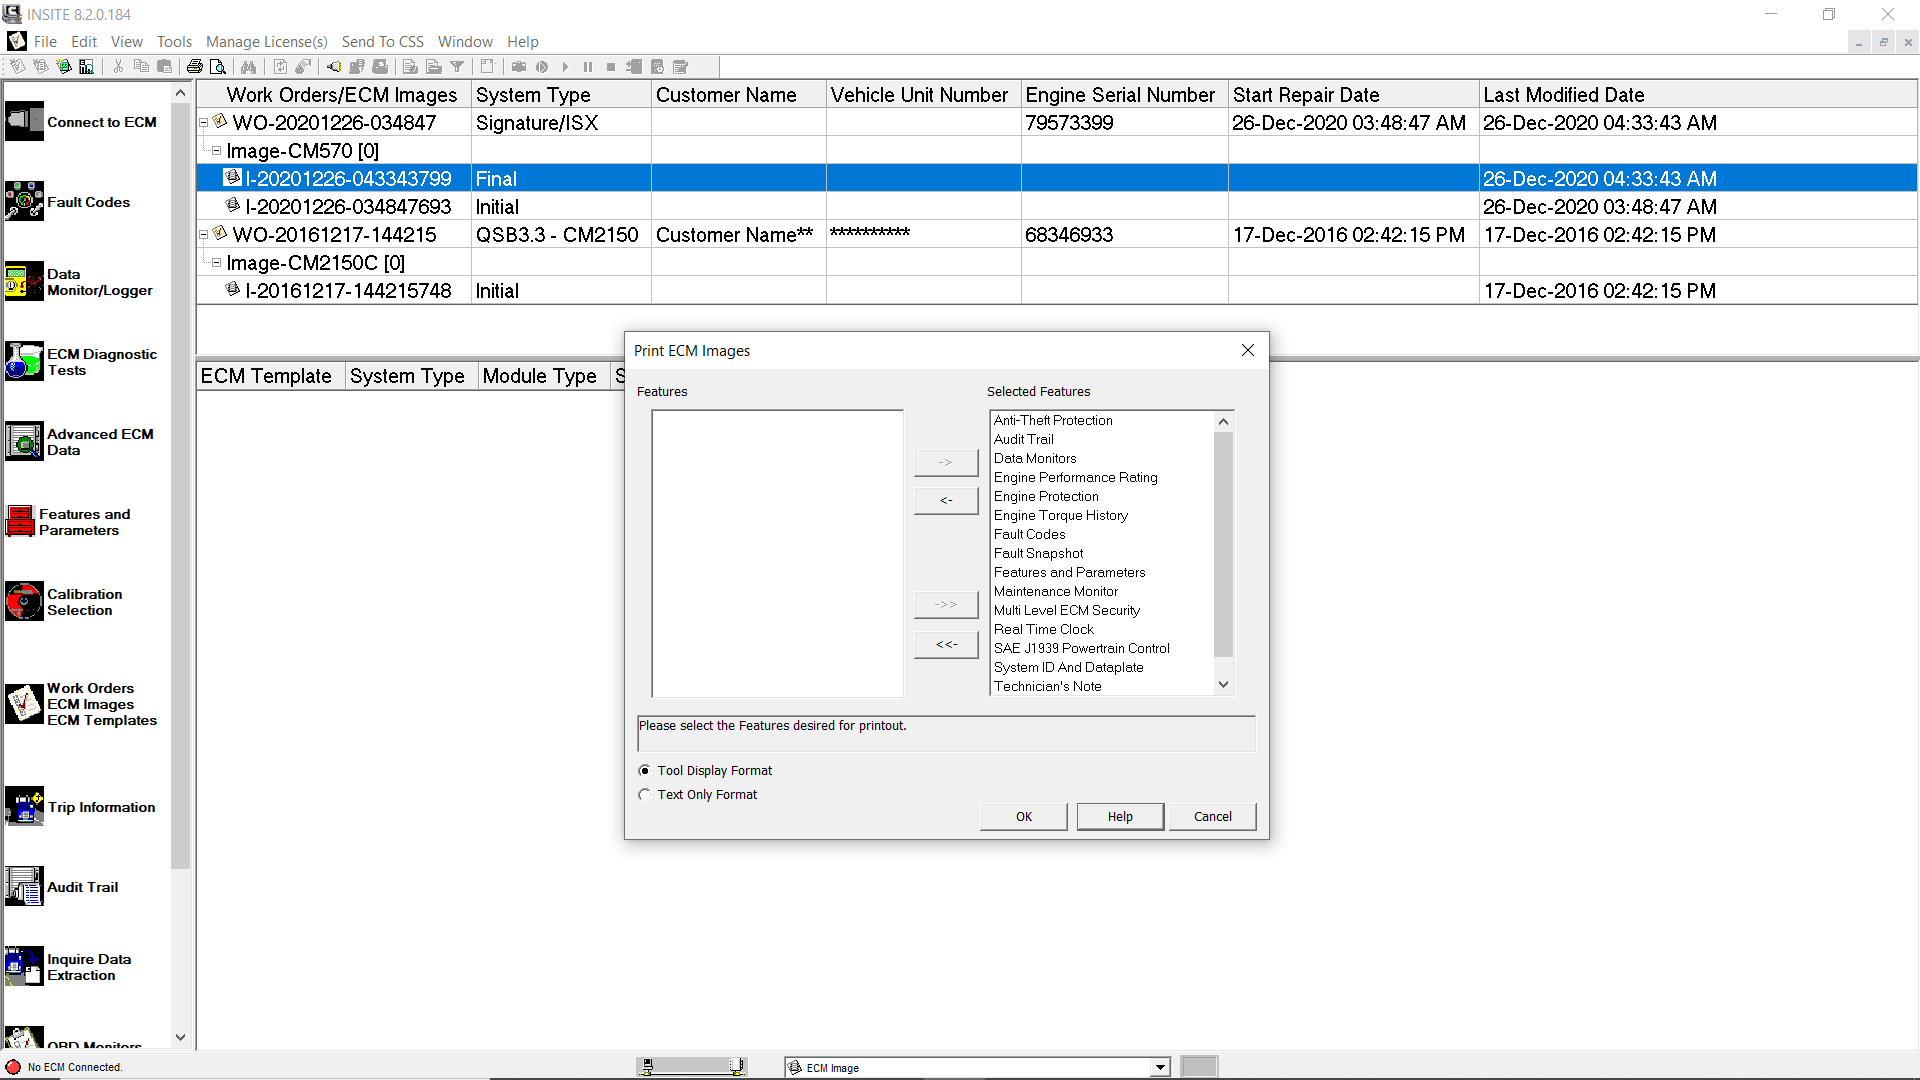Click Cancel in Print ECM Images dialog

click(1212, 816)
